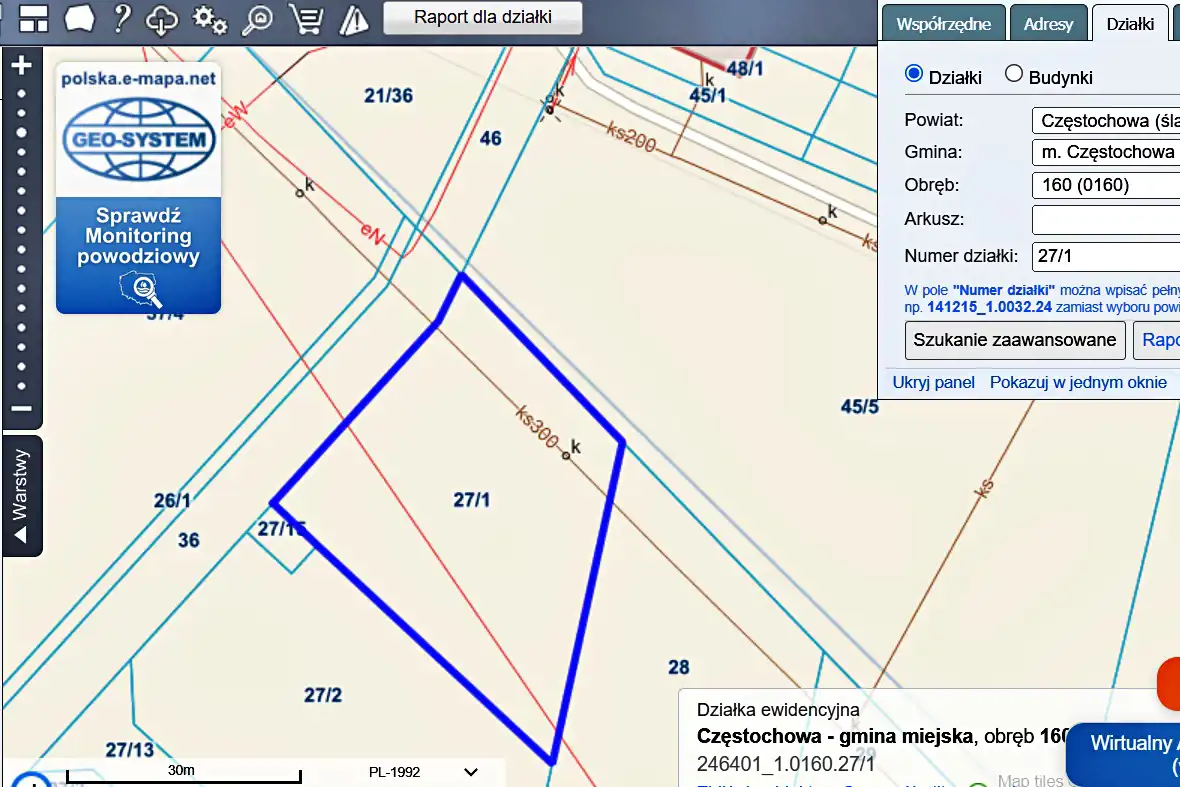Zoom out with the minus button
1180x787 pixels.
[21, 409]
